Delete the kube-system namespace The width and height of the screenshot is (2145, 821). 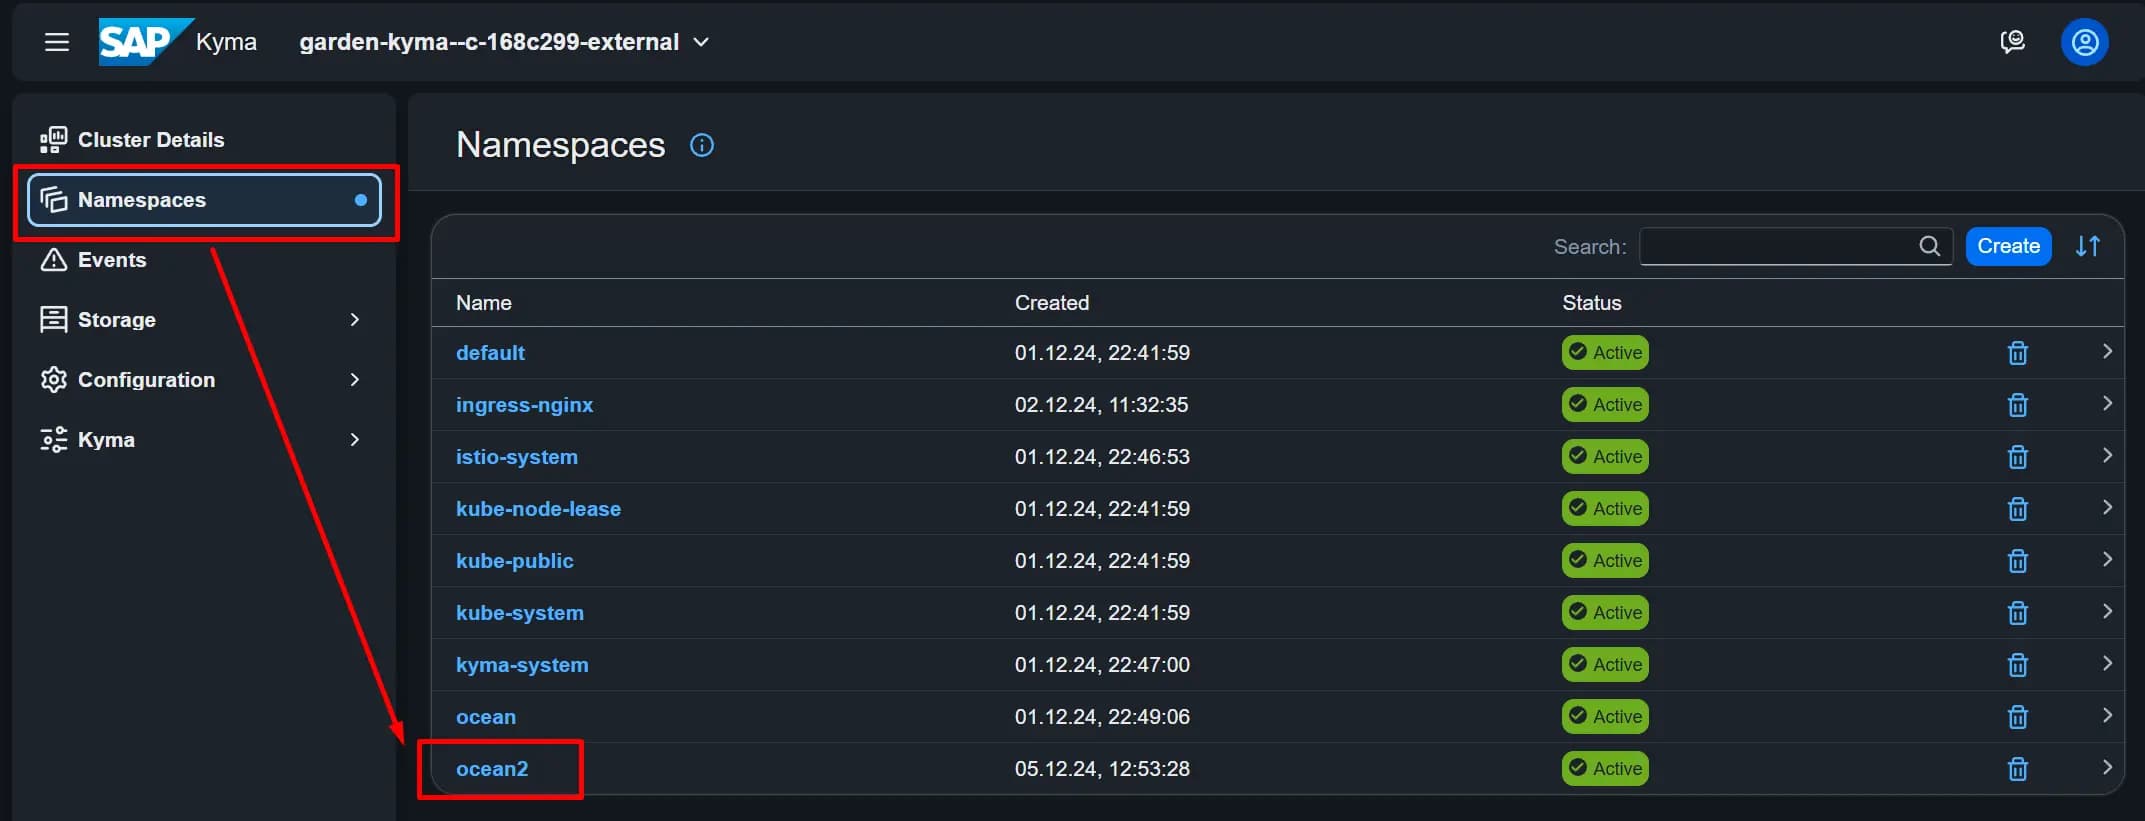[x=2018, y=613]
